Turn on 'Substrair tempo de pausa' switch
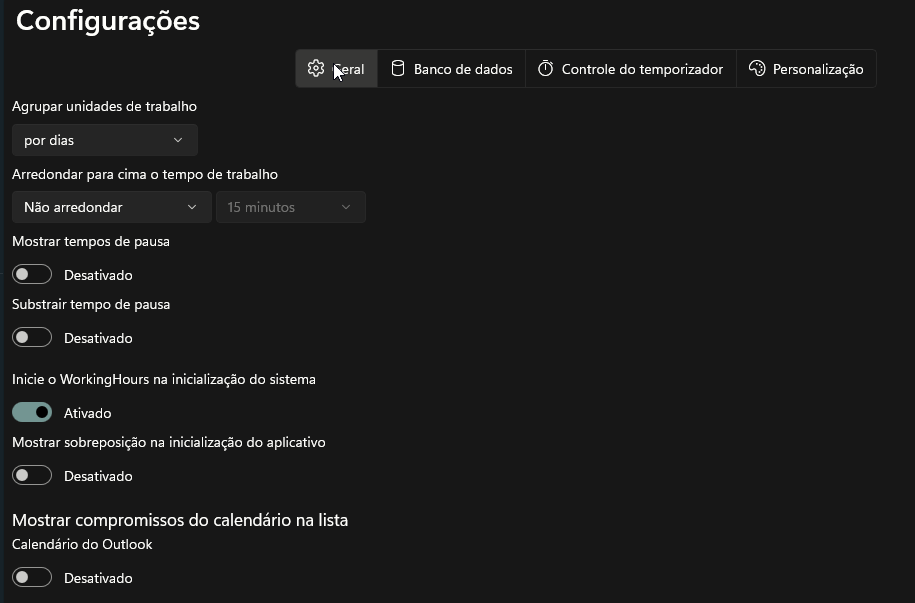Screen dimensions: 915x603 (32, 337)
